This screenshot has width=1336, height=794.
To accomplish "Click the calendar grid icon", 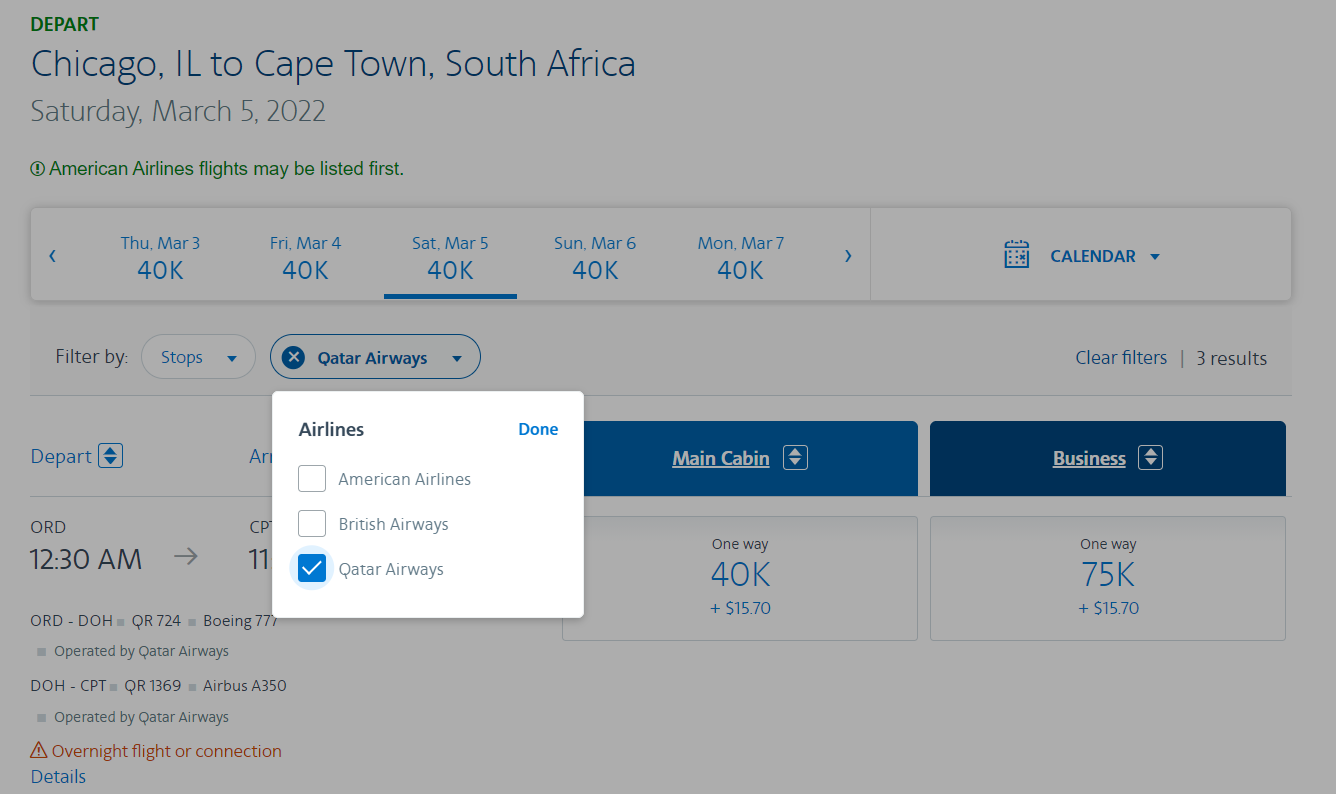I will coord(1016,255).
